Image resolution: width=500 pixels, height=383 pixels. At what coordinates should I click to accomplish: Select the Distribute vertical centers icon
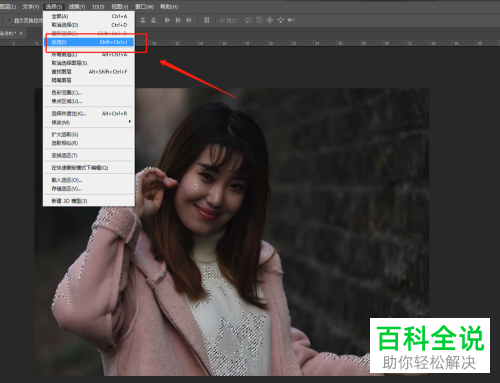143,20
